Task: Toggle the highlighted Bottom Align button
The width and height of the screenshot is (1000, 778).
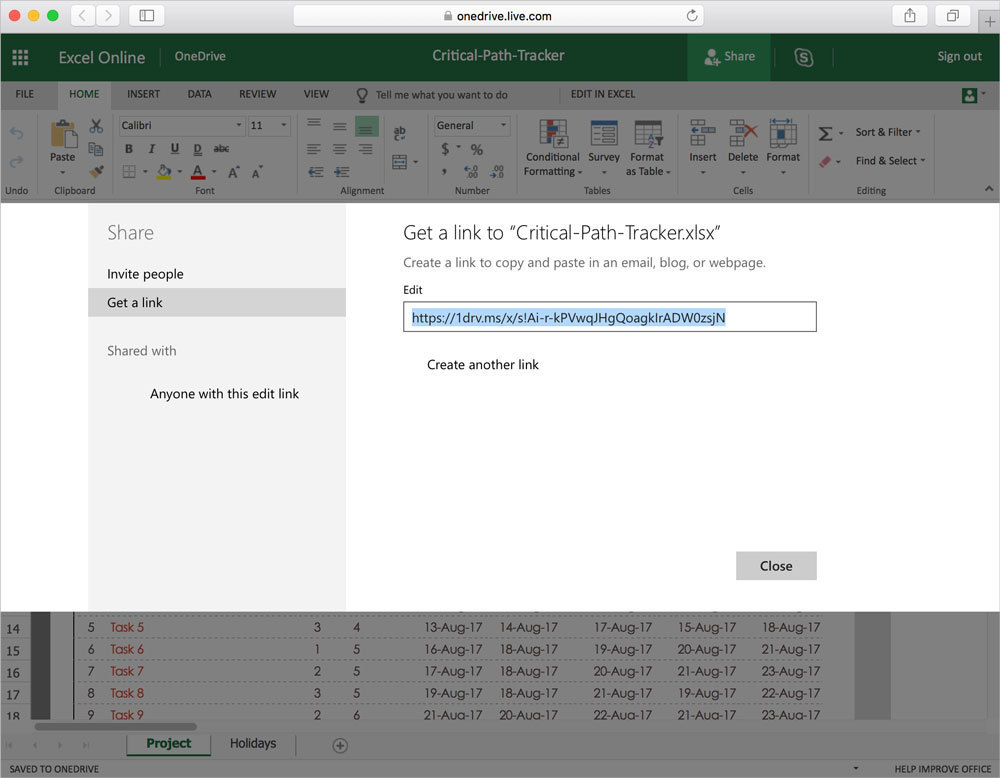Action: (367, 126)
